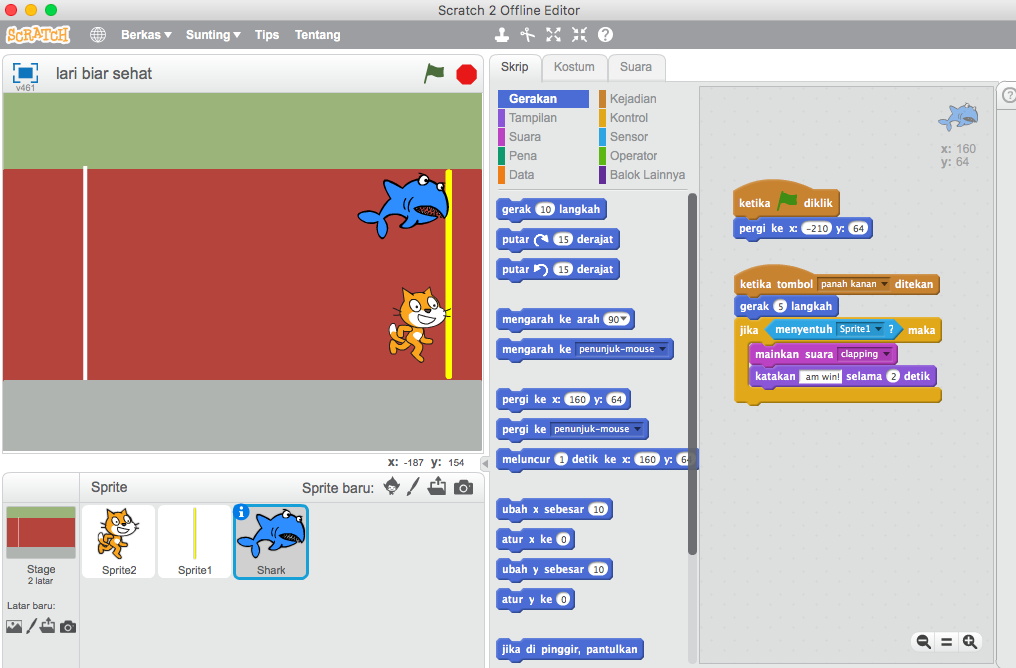Click the green flag to start the project
Image resolution: width=1016 pixels, height=668 pixels.
tap(434, 73)
